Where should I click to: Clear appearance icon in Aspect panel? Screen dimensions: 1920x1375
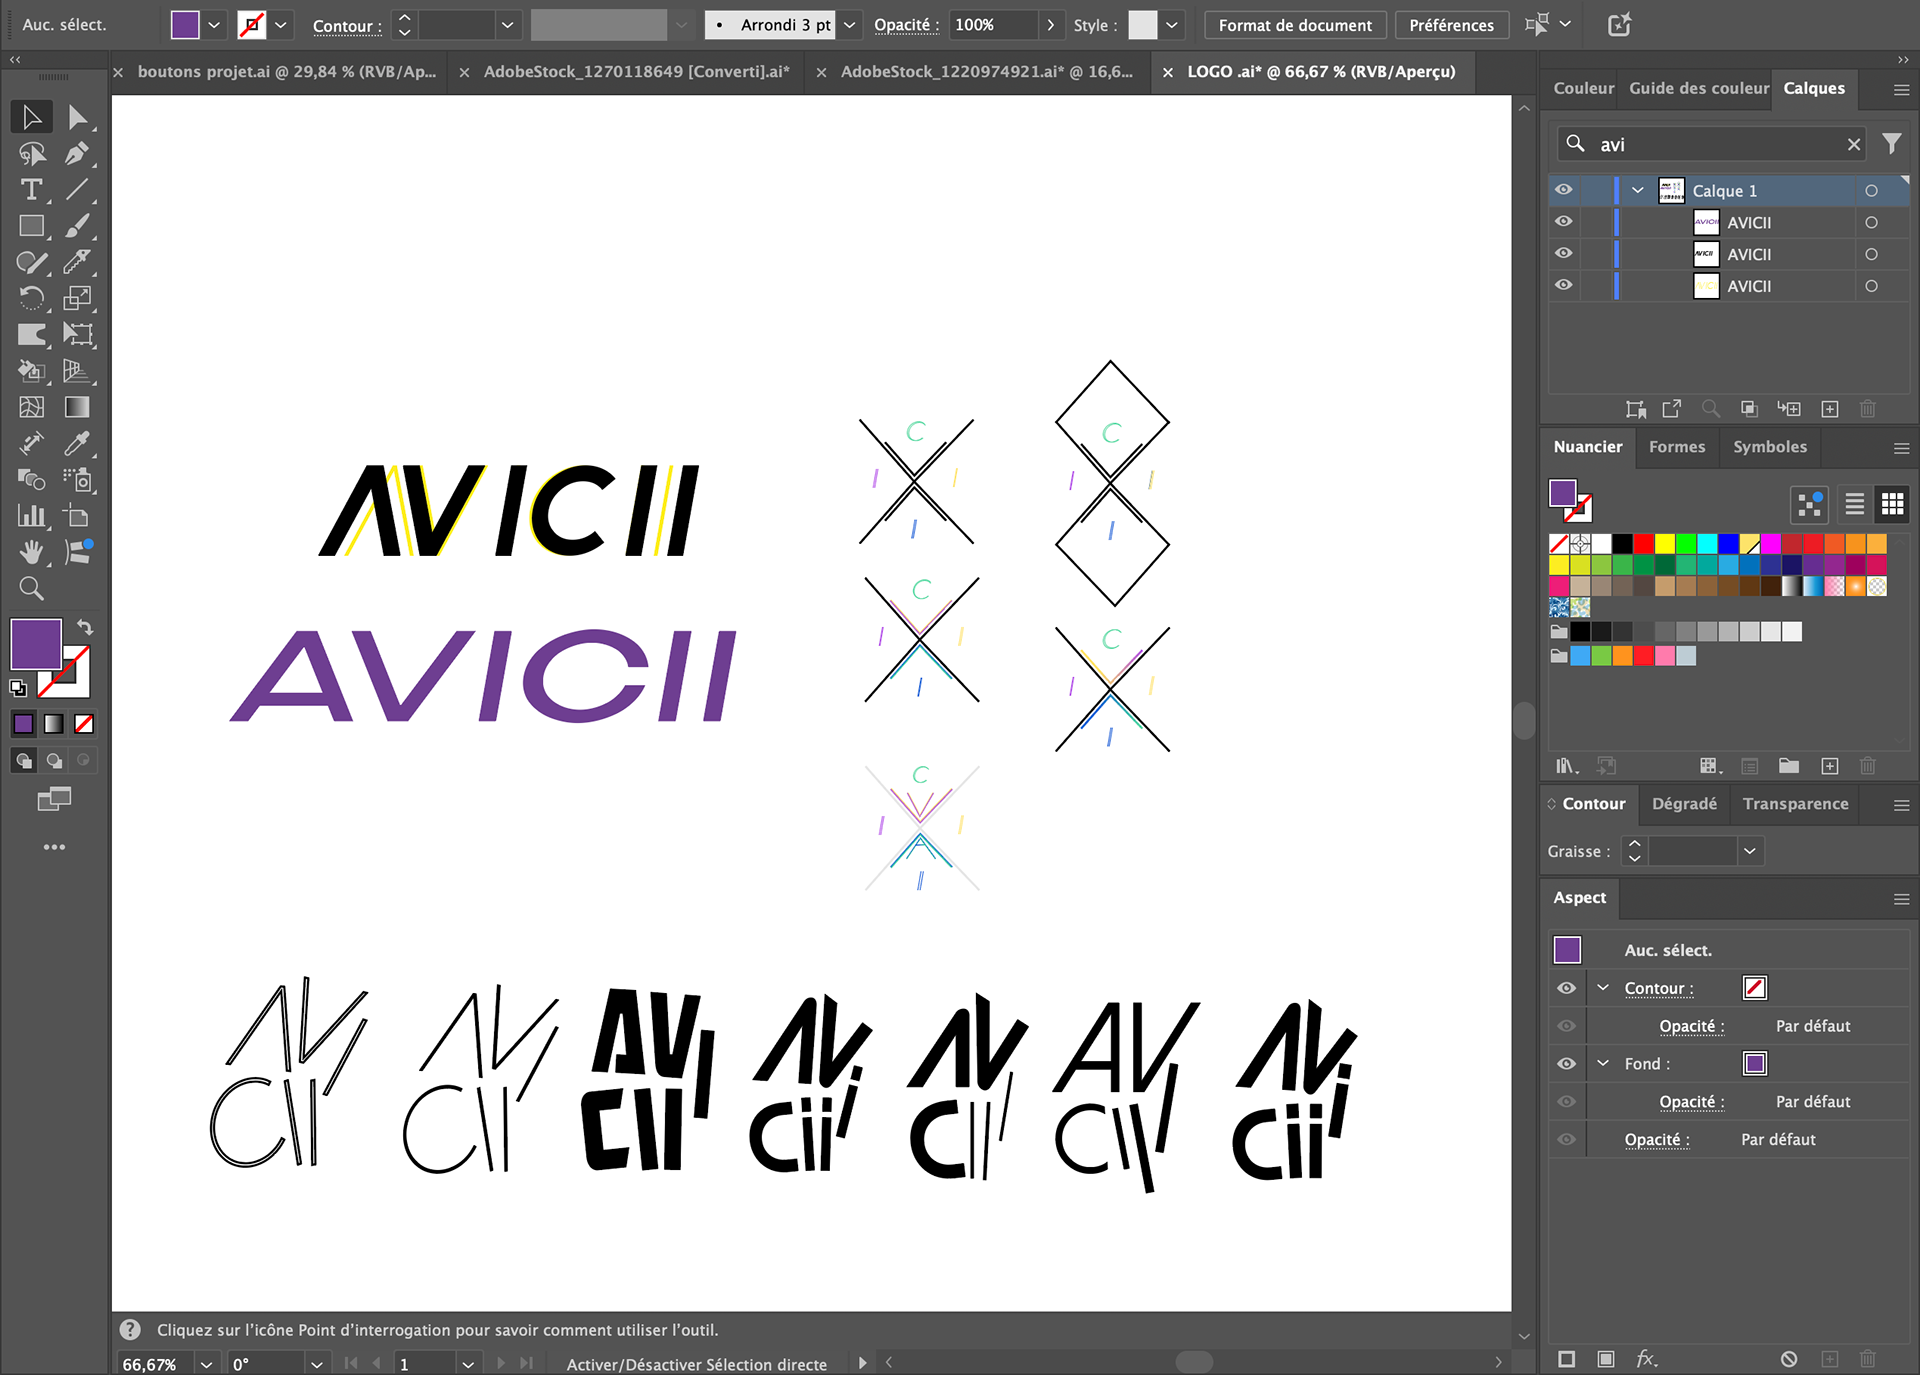pos(1789,1358)
